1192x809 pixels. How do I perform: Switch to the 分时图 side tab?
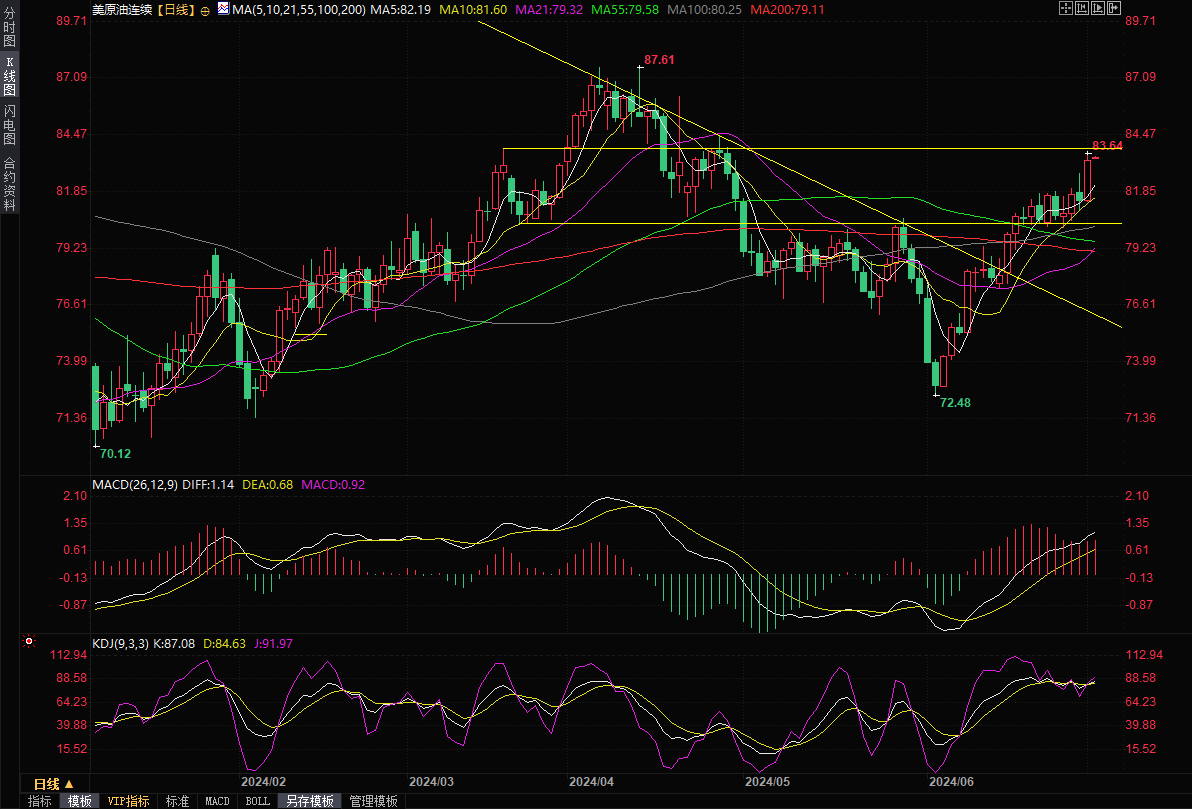[x=9, y=32]
